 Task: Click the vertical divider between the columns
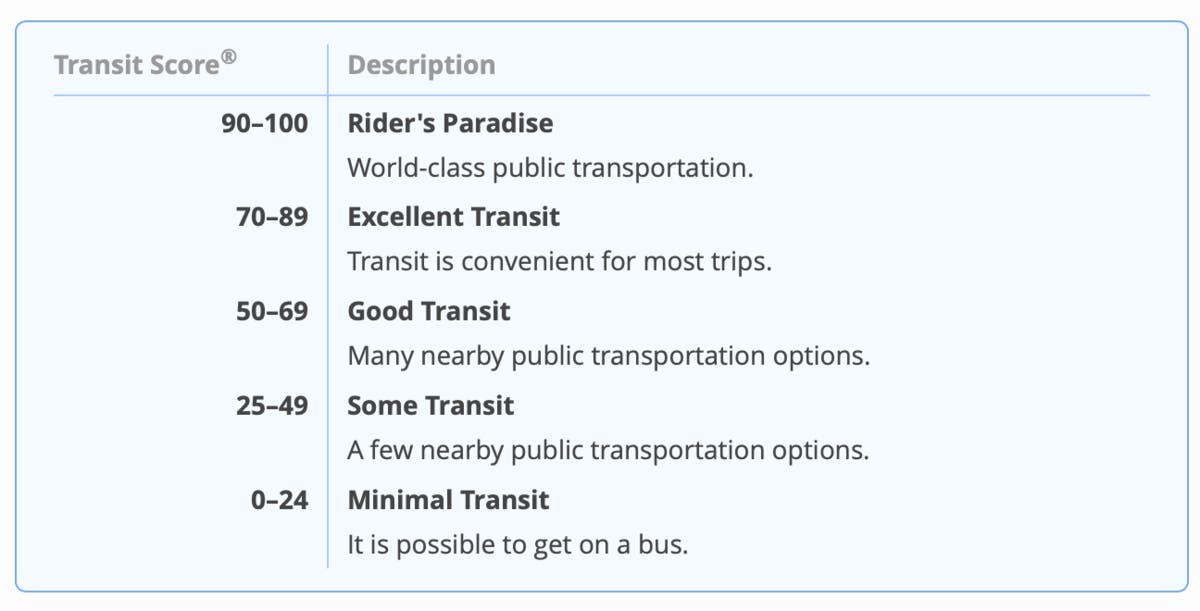[x=328, y=330]
